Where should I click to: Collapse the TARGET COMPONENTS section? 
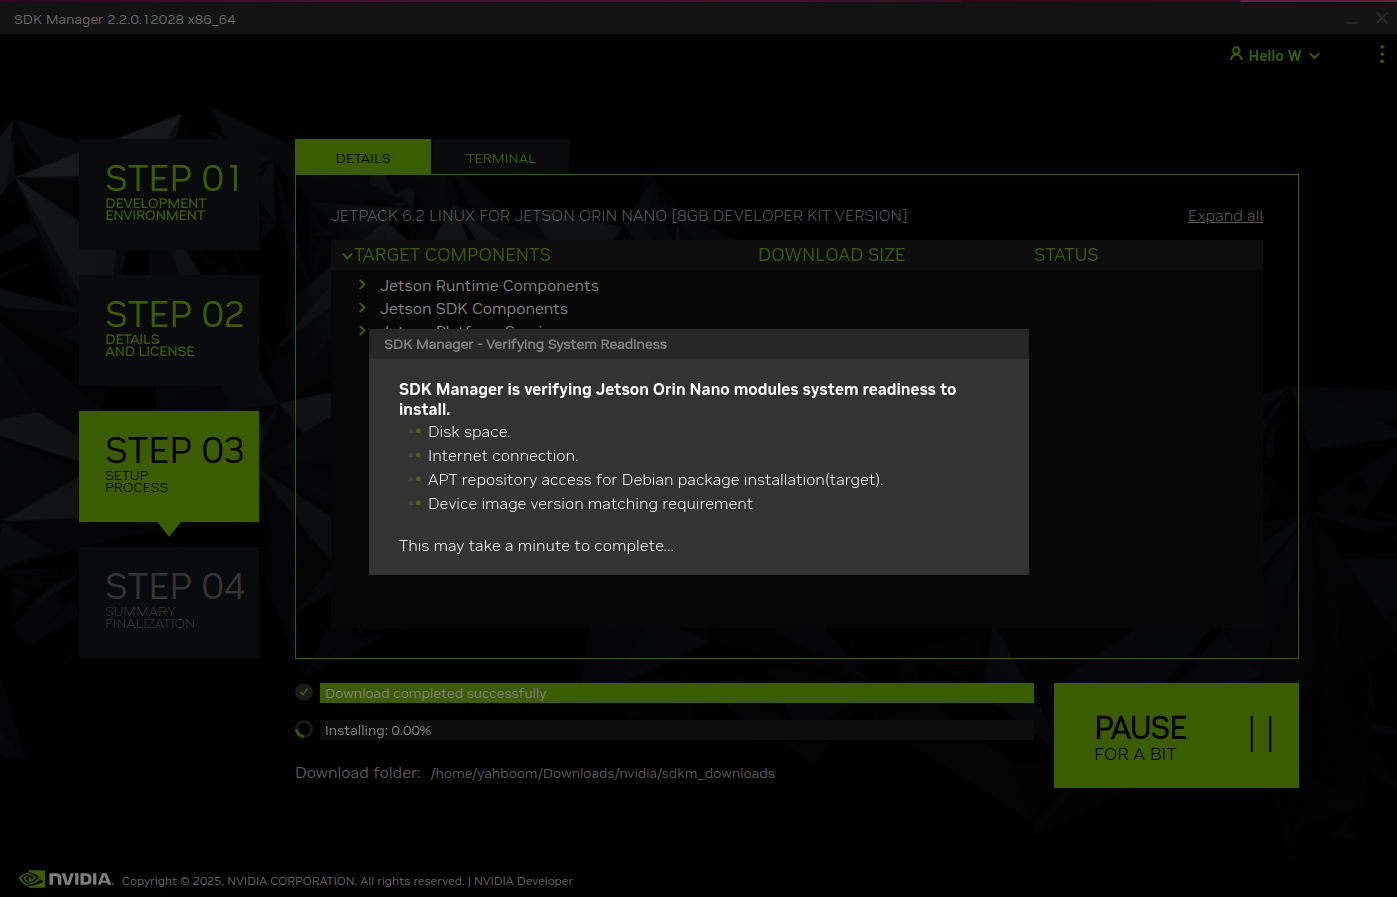pos(347,255)
